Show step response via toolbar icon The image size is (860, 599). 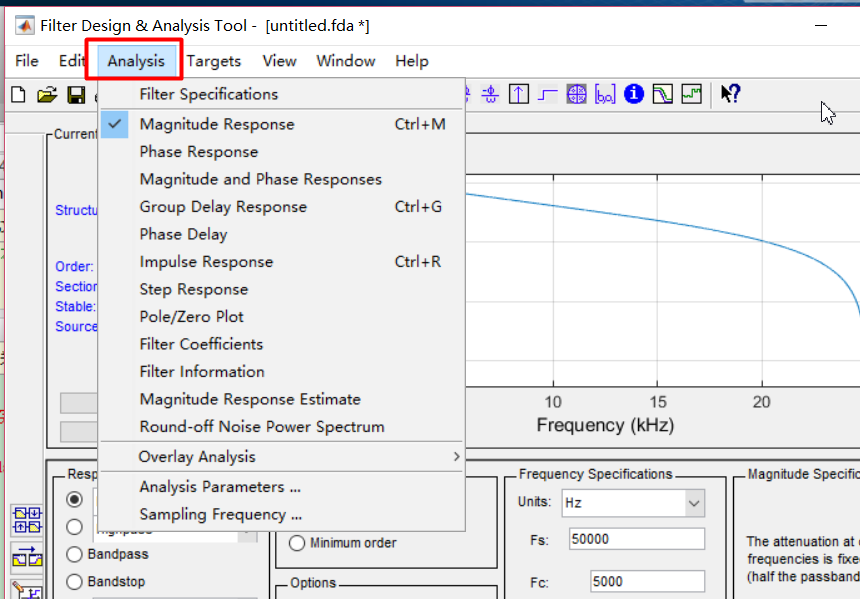547,94
